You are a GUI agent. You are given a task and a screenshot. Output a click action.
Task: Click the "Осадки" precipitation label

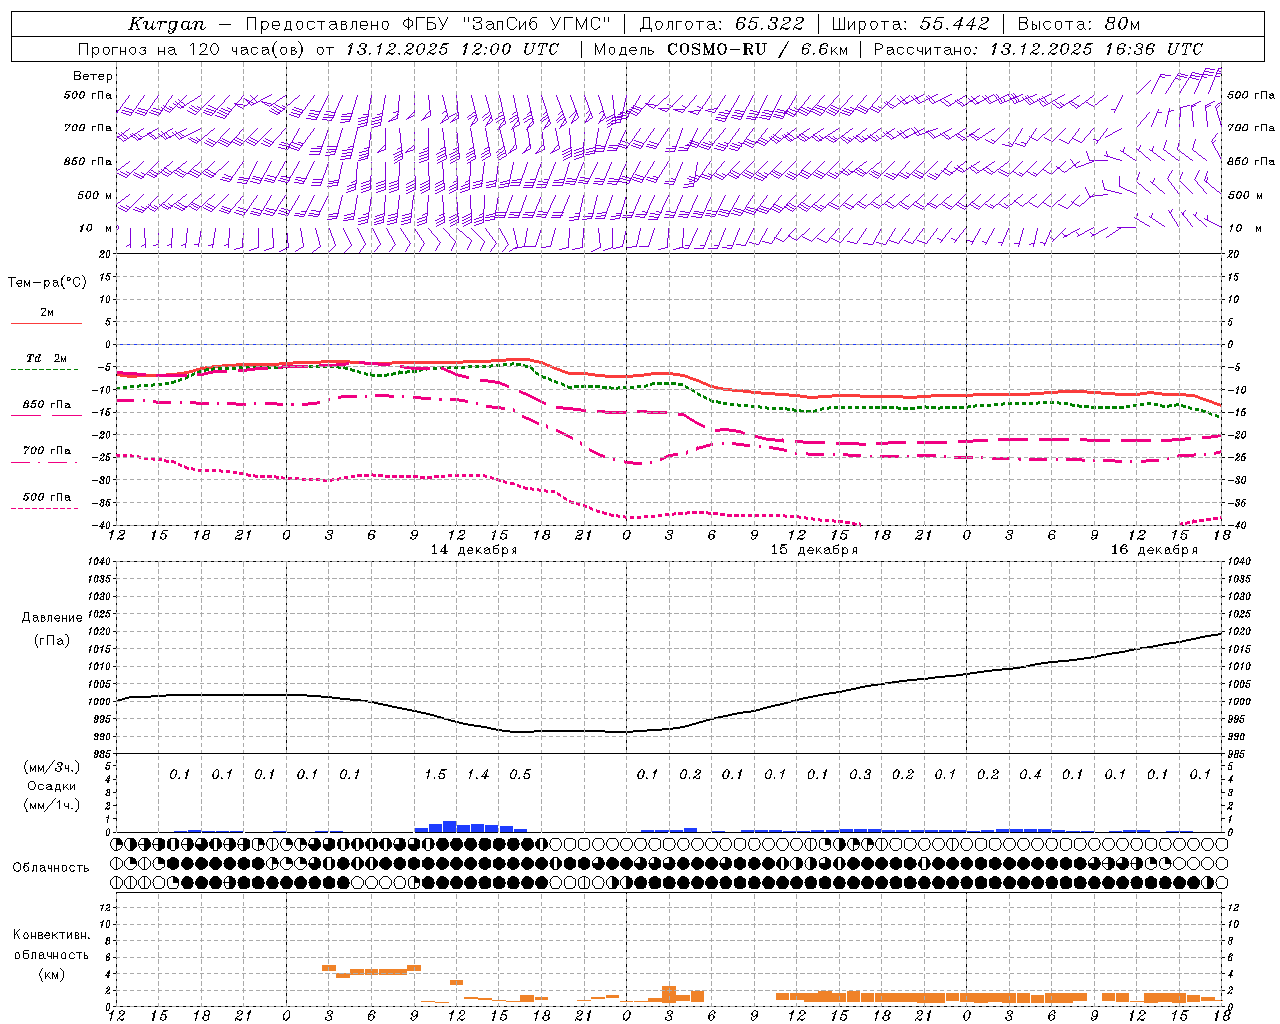pos(52,786)
